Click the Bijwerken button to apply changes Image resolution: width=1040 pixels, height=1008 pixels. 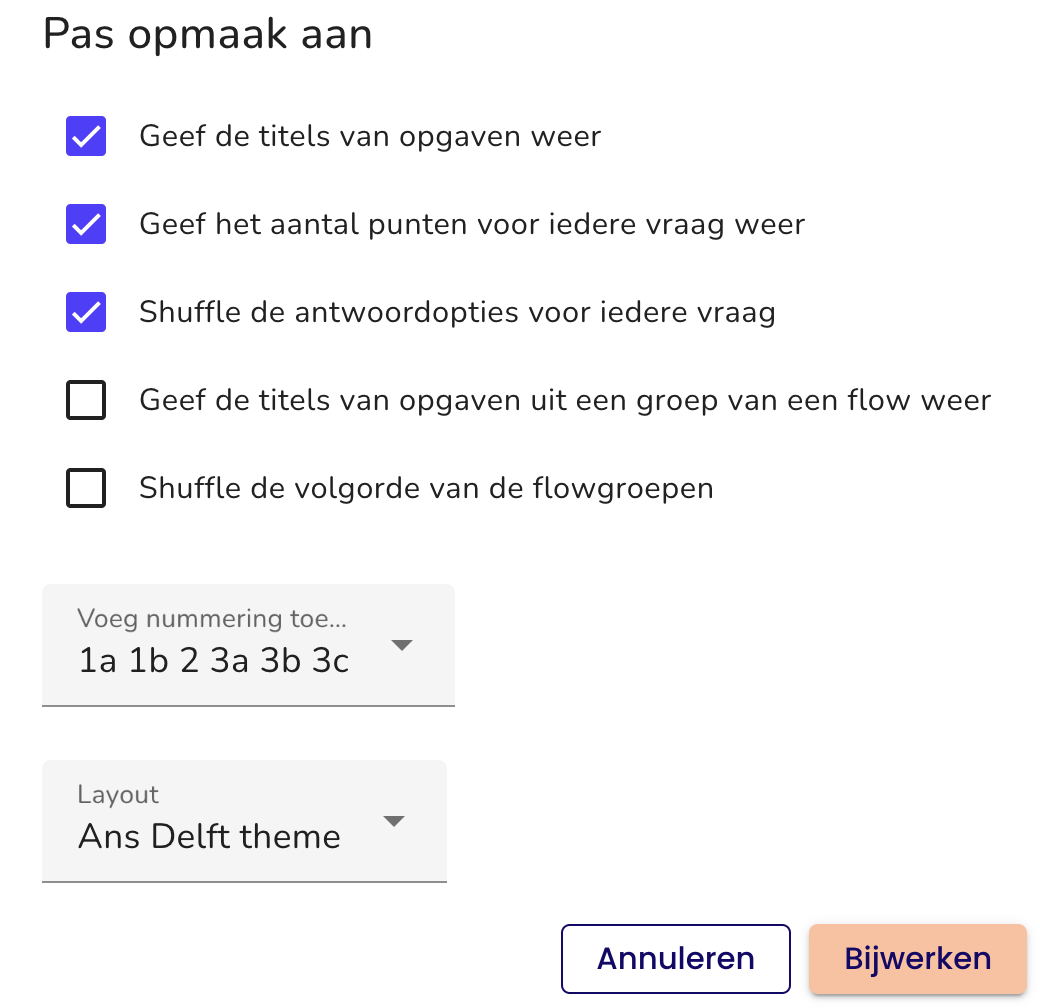coord(917,958)
